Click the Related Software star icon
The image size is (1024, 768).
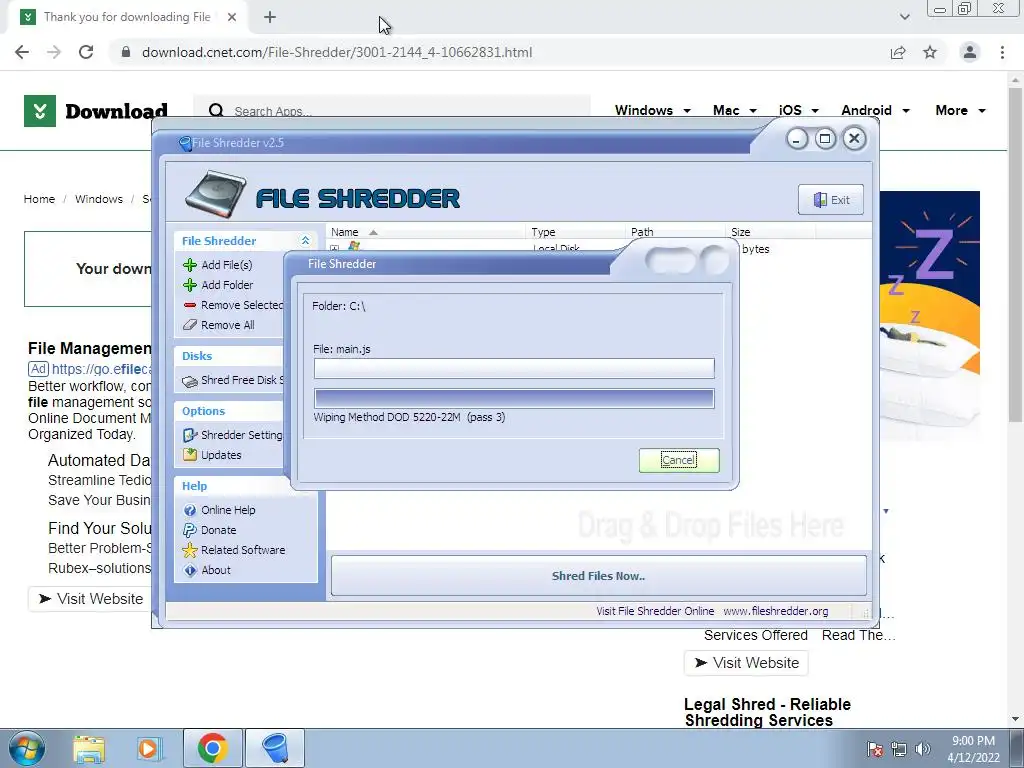[x=190, y=551]
